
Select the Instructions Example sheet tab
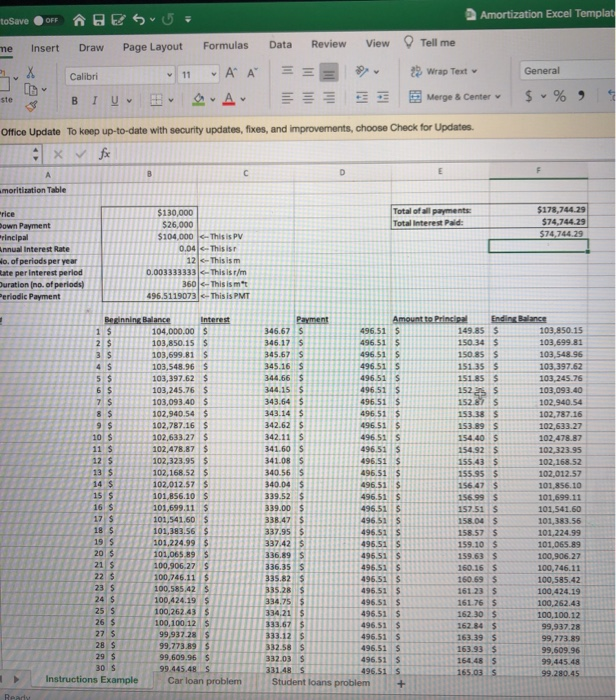[x=92, y=679]
